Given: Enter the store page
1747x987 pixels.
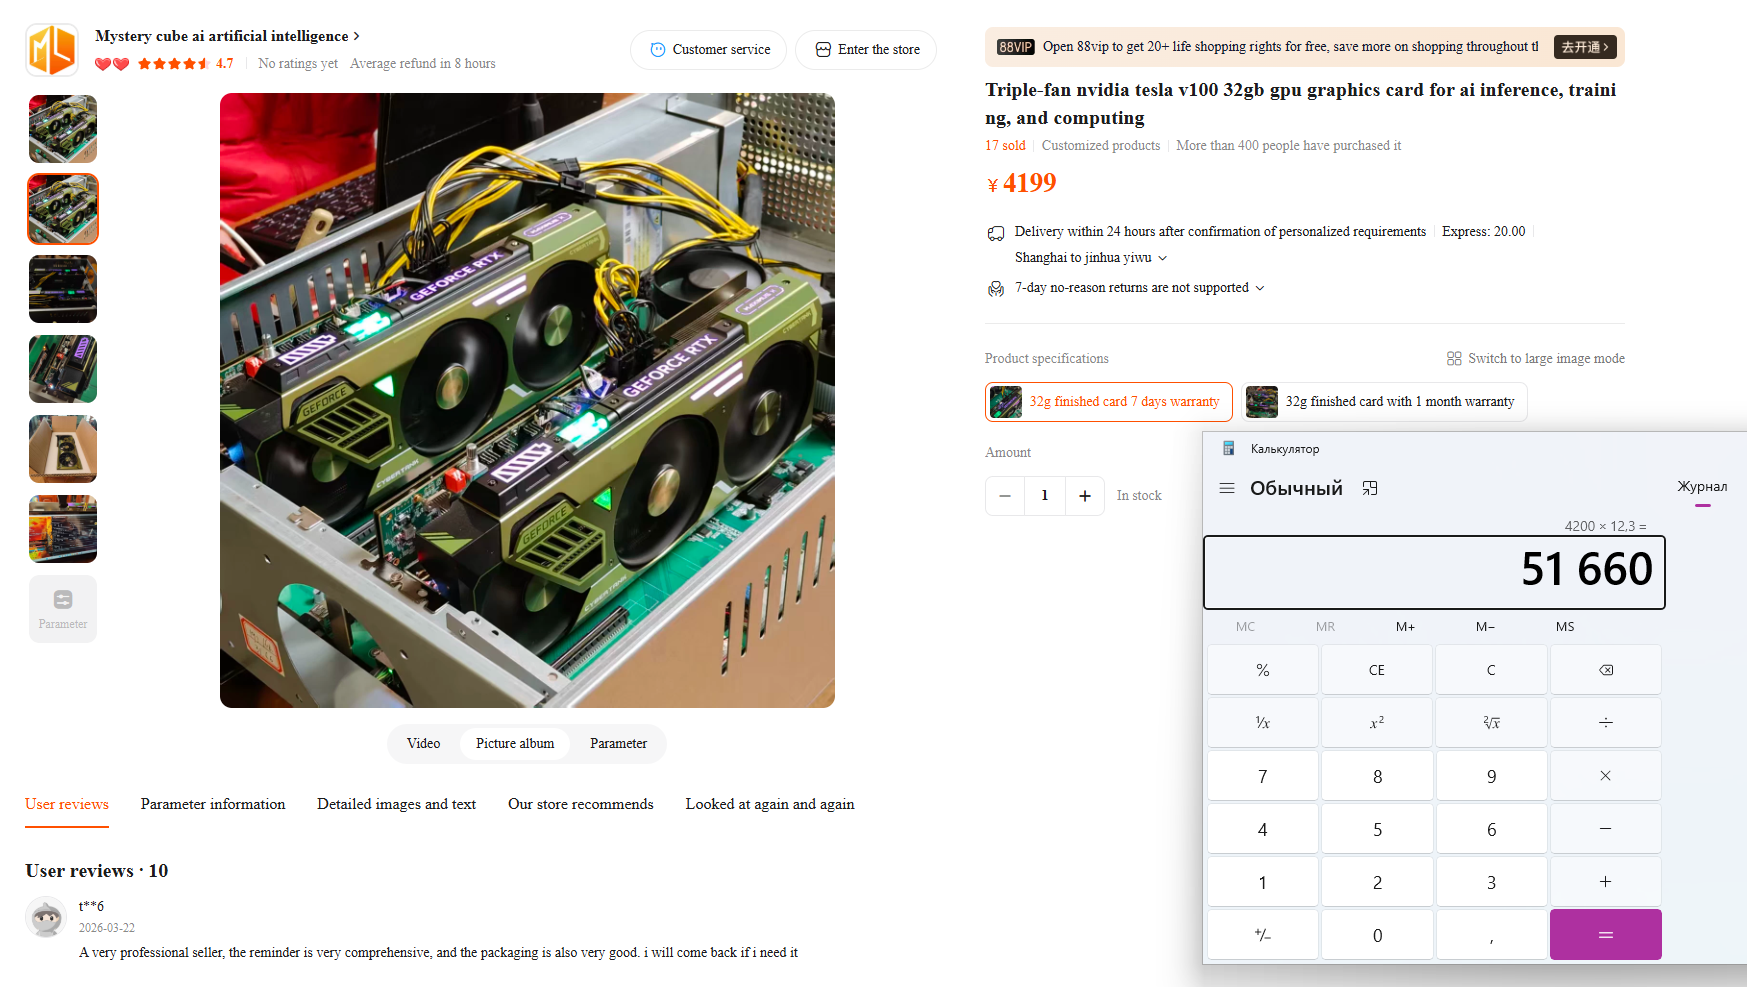Looking at the screenshot, I should click(x=866, y=50).
